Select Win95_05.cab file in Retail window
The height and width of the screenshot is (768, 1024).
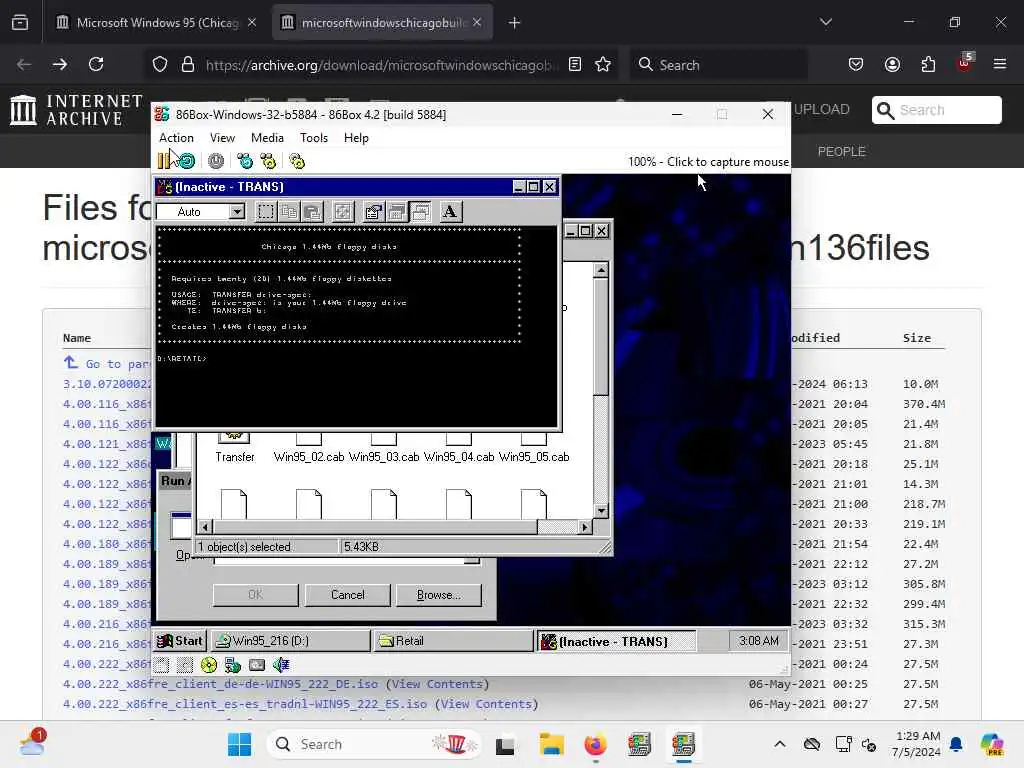click(x=534, y=448)
